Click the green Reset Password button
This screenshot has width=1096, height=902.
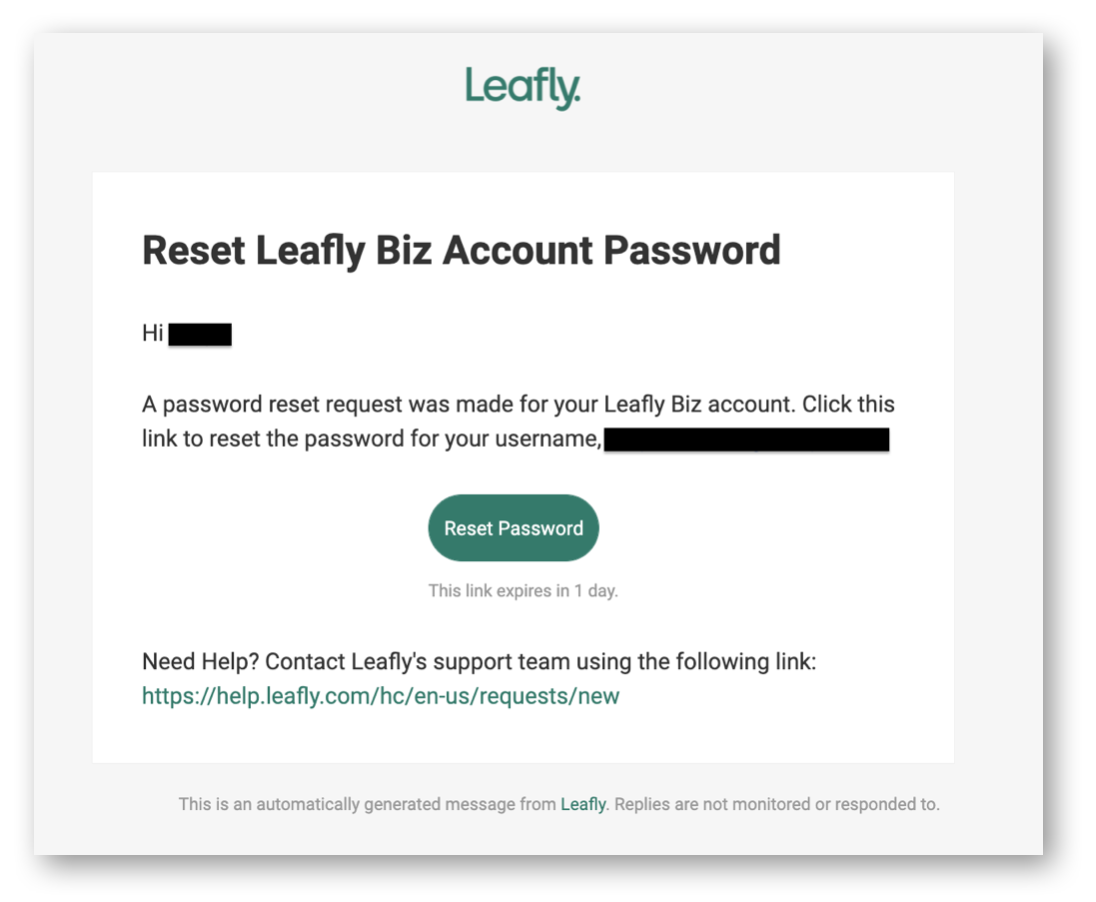coord(514,528)
